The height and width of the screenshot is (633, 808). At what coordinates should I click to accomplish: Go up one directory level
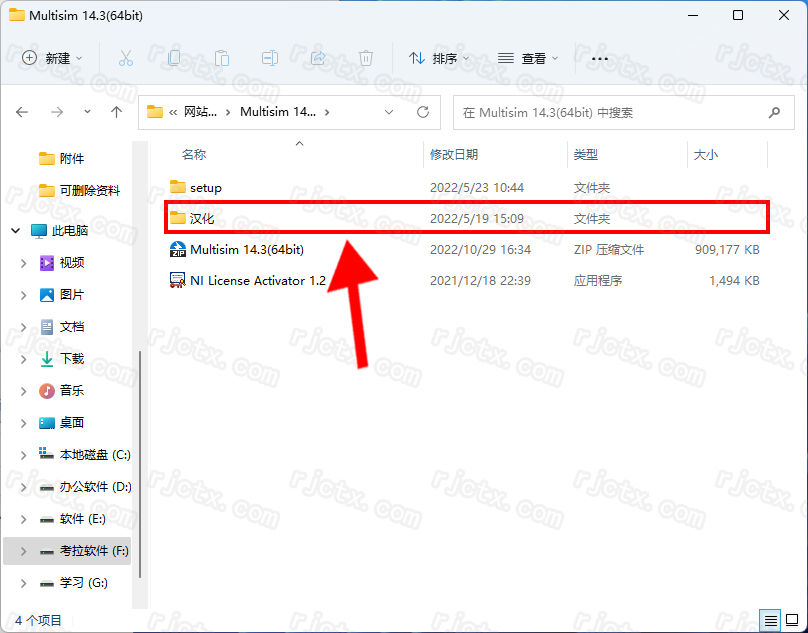116,112
